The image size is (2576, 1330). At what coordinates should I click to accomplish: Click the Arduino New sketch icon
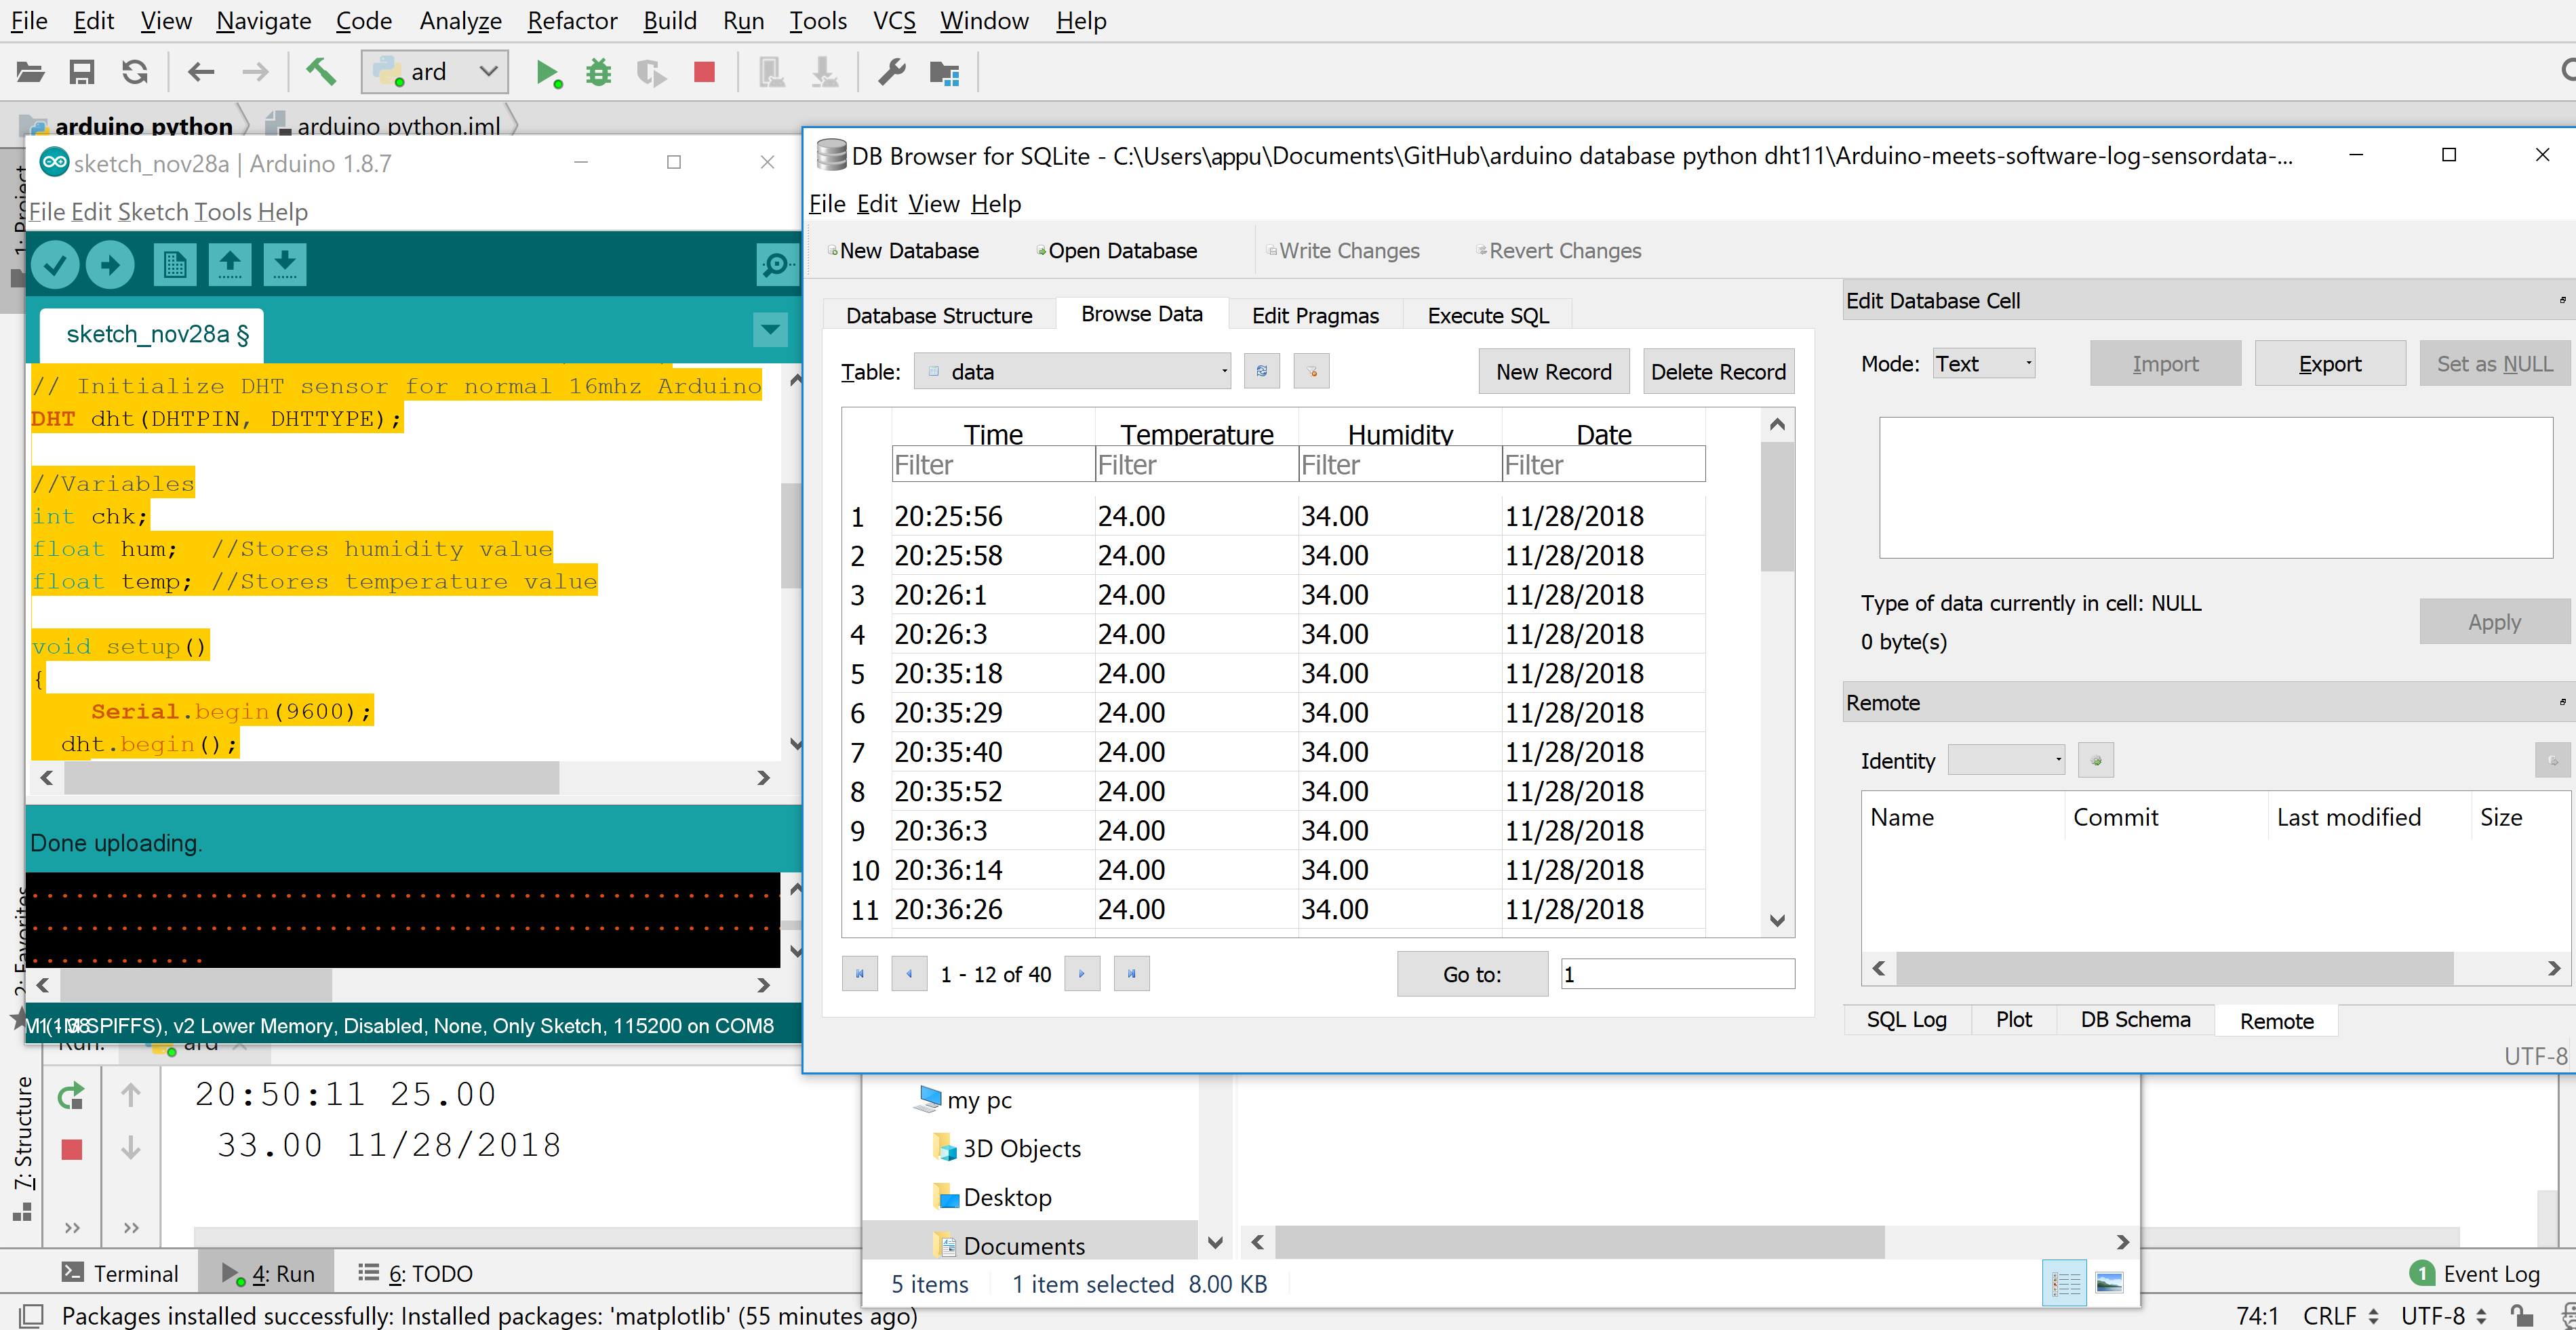click(x=174, y=265)
